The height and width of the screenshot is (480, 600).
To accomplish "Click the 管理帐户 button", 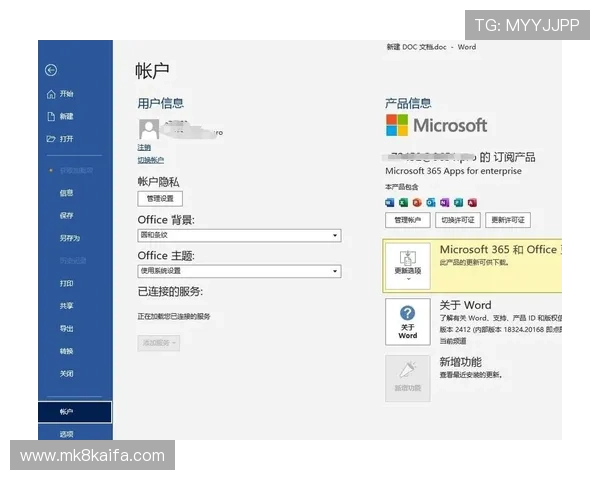I will click(x=408, y=220).
